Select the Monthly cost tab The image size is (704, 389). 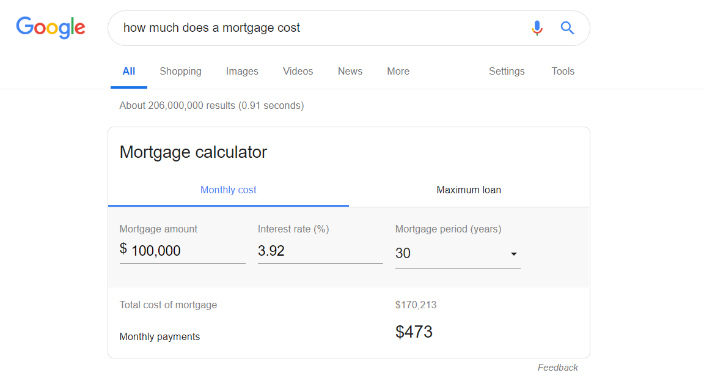click(x=228, y=190)
